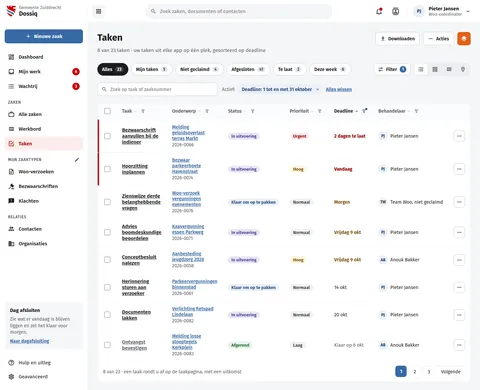
Task: Check the Hoorzitting inplannen row checkbox
Action: coord(107,169)
